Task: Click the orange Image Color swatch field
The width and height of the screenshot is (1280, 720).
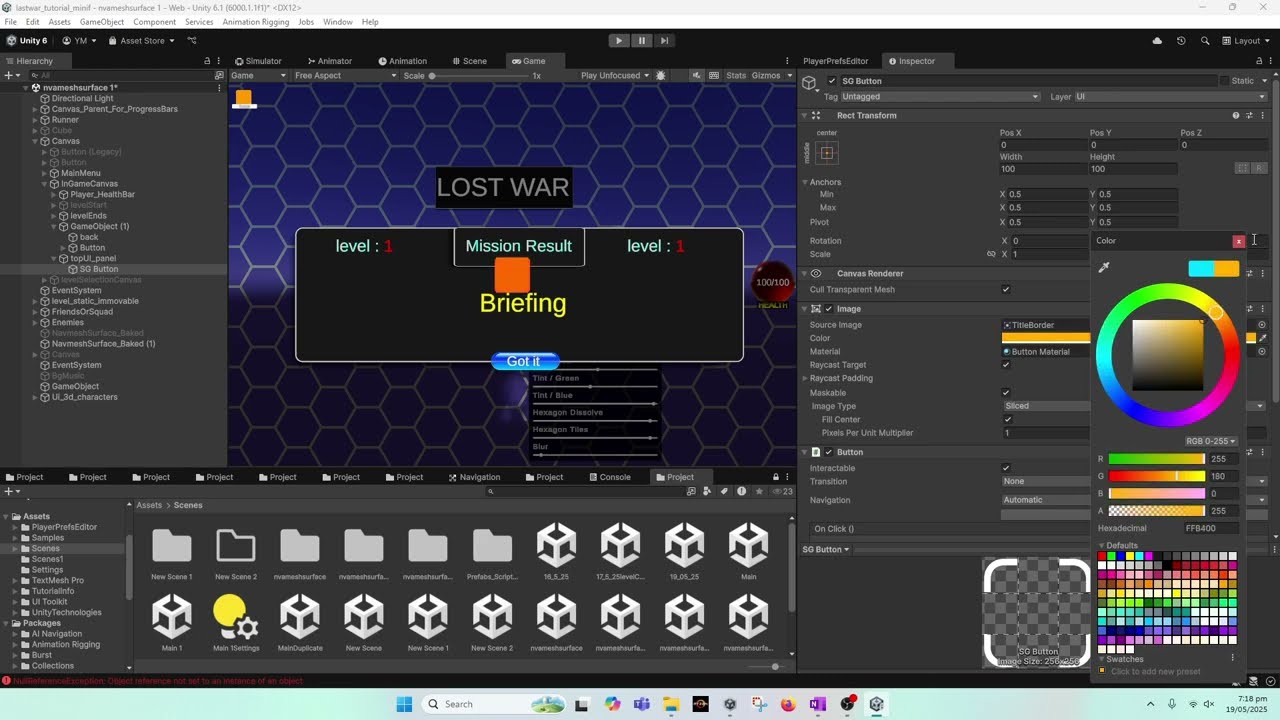Action: 1046,338
